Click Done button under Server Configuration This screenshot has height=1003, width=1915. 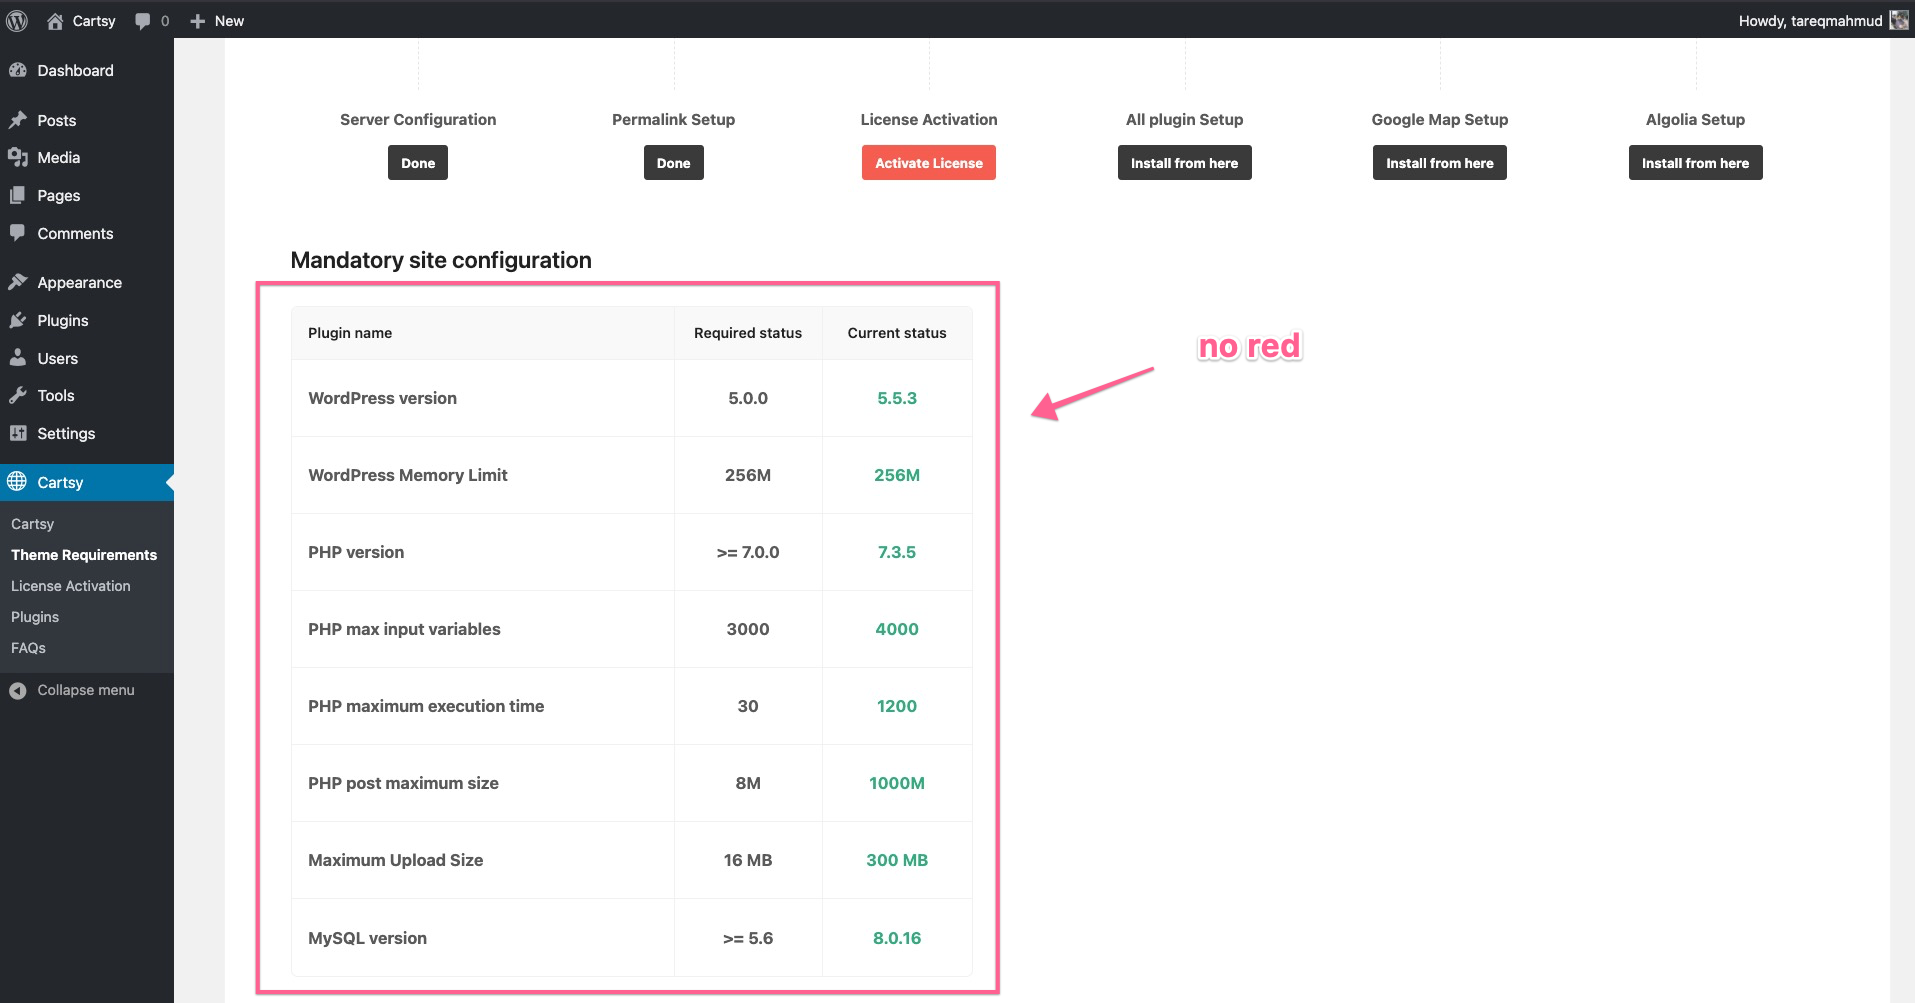coord(418,163)
